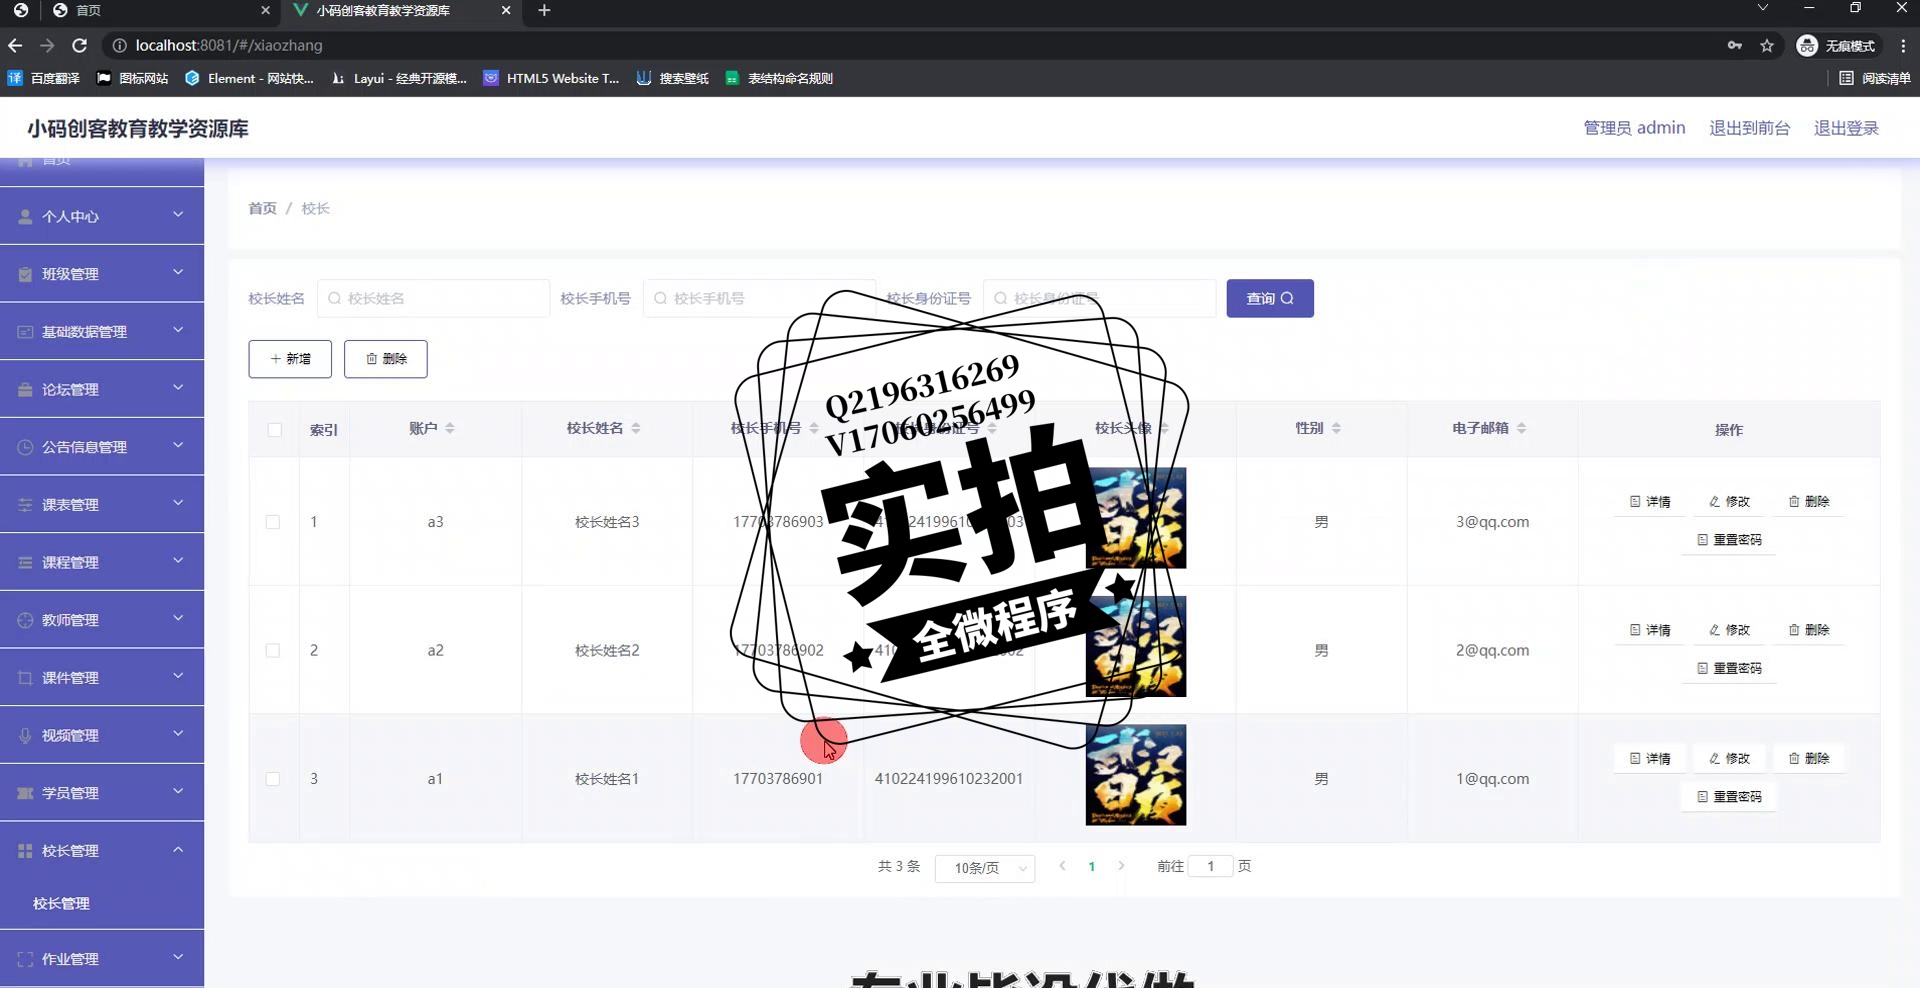Click 首页 in the breadcrumb
The width and height of the screenshot is (1920, 988).
tap(262, 208)
